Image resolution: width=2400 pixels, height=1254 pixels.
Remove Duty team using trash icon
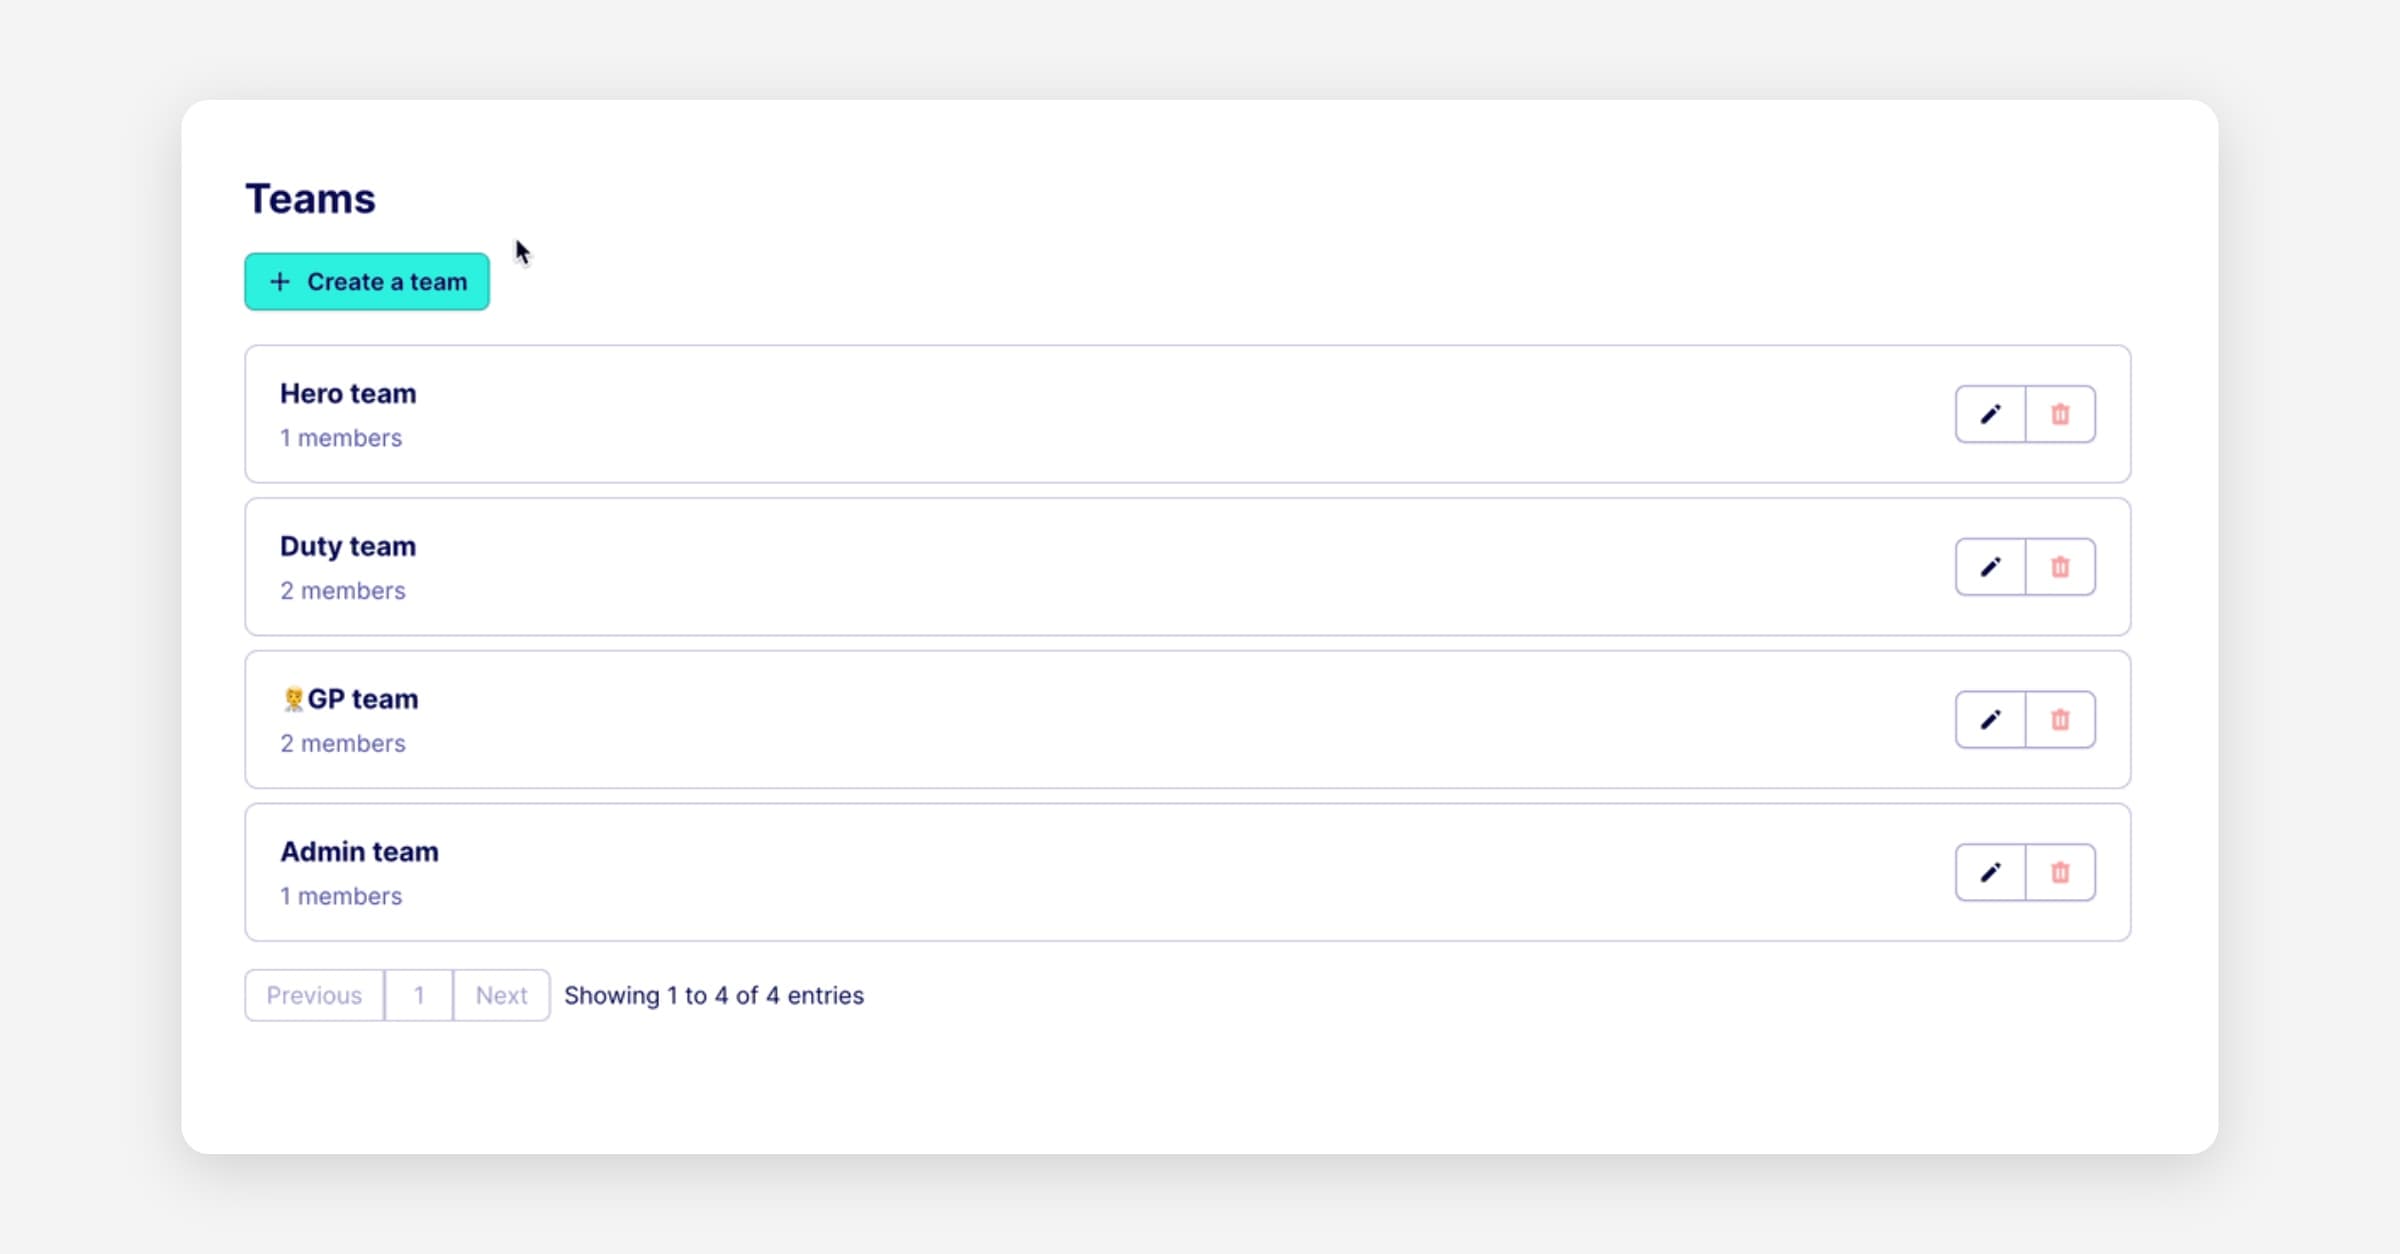pyautogui.click(x=2060, y=567)
